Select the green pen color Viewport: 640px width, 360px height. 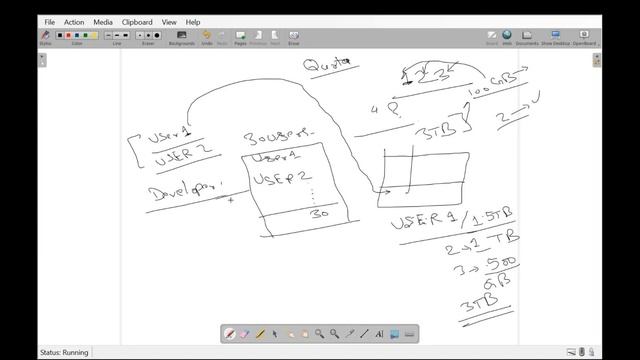85,36
